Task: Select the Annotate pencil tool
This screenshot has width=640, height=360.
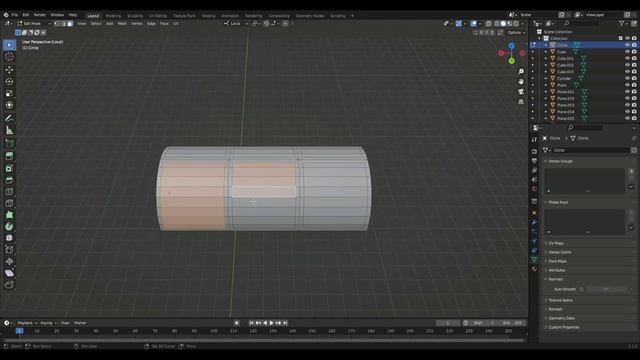Action: coord(9,118)
